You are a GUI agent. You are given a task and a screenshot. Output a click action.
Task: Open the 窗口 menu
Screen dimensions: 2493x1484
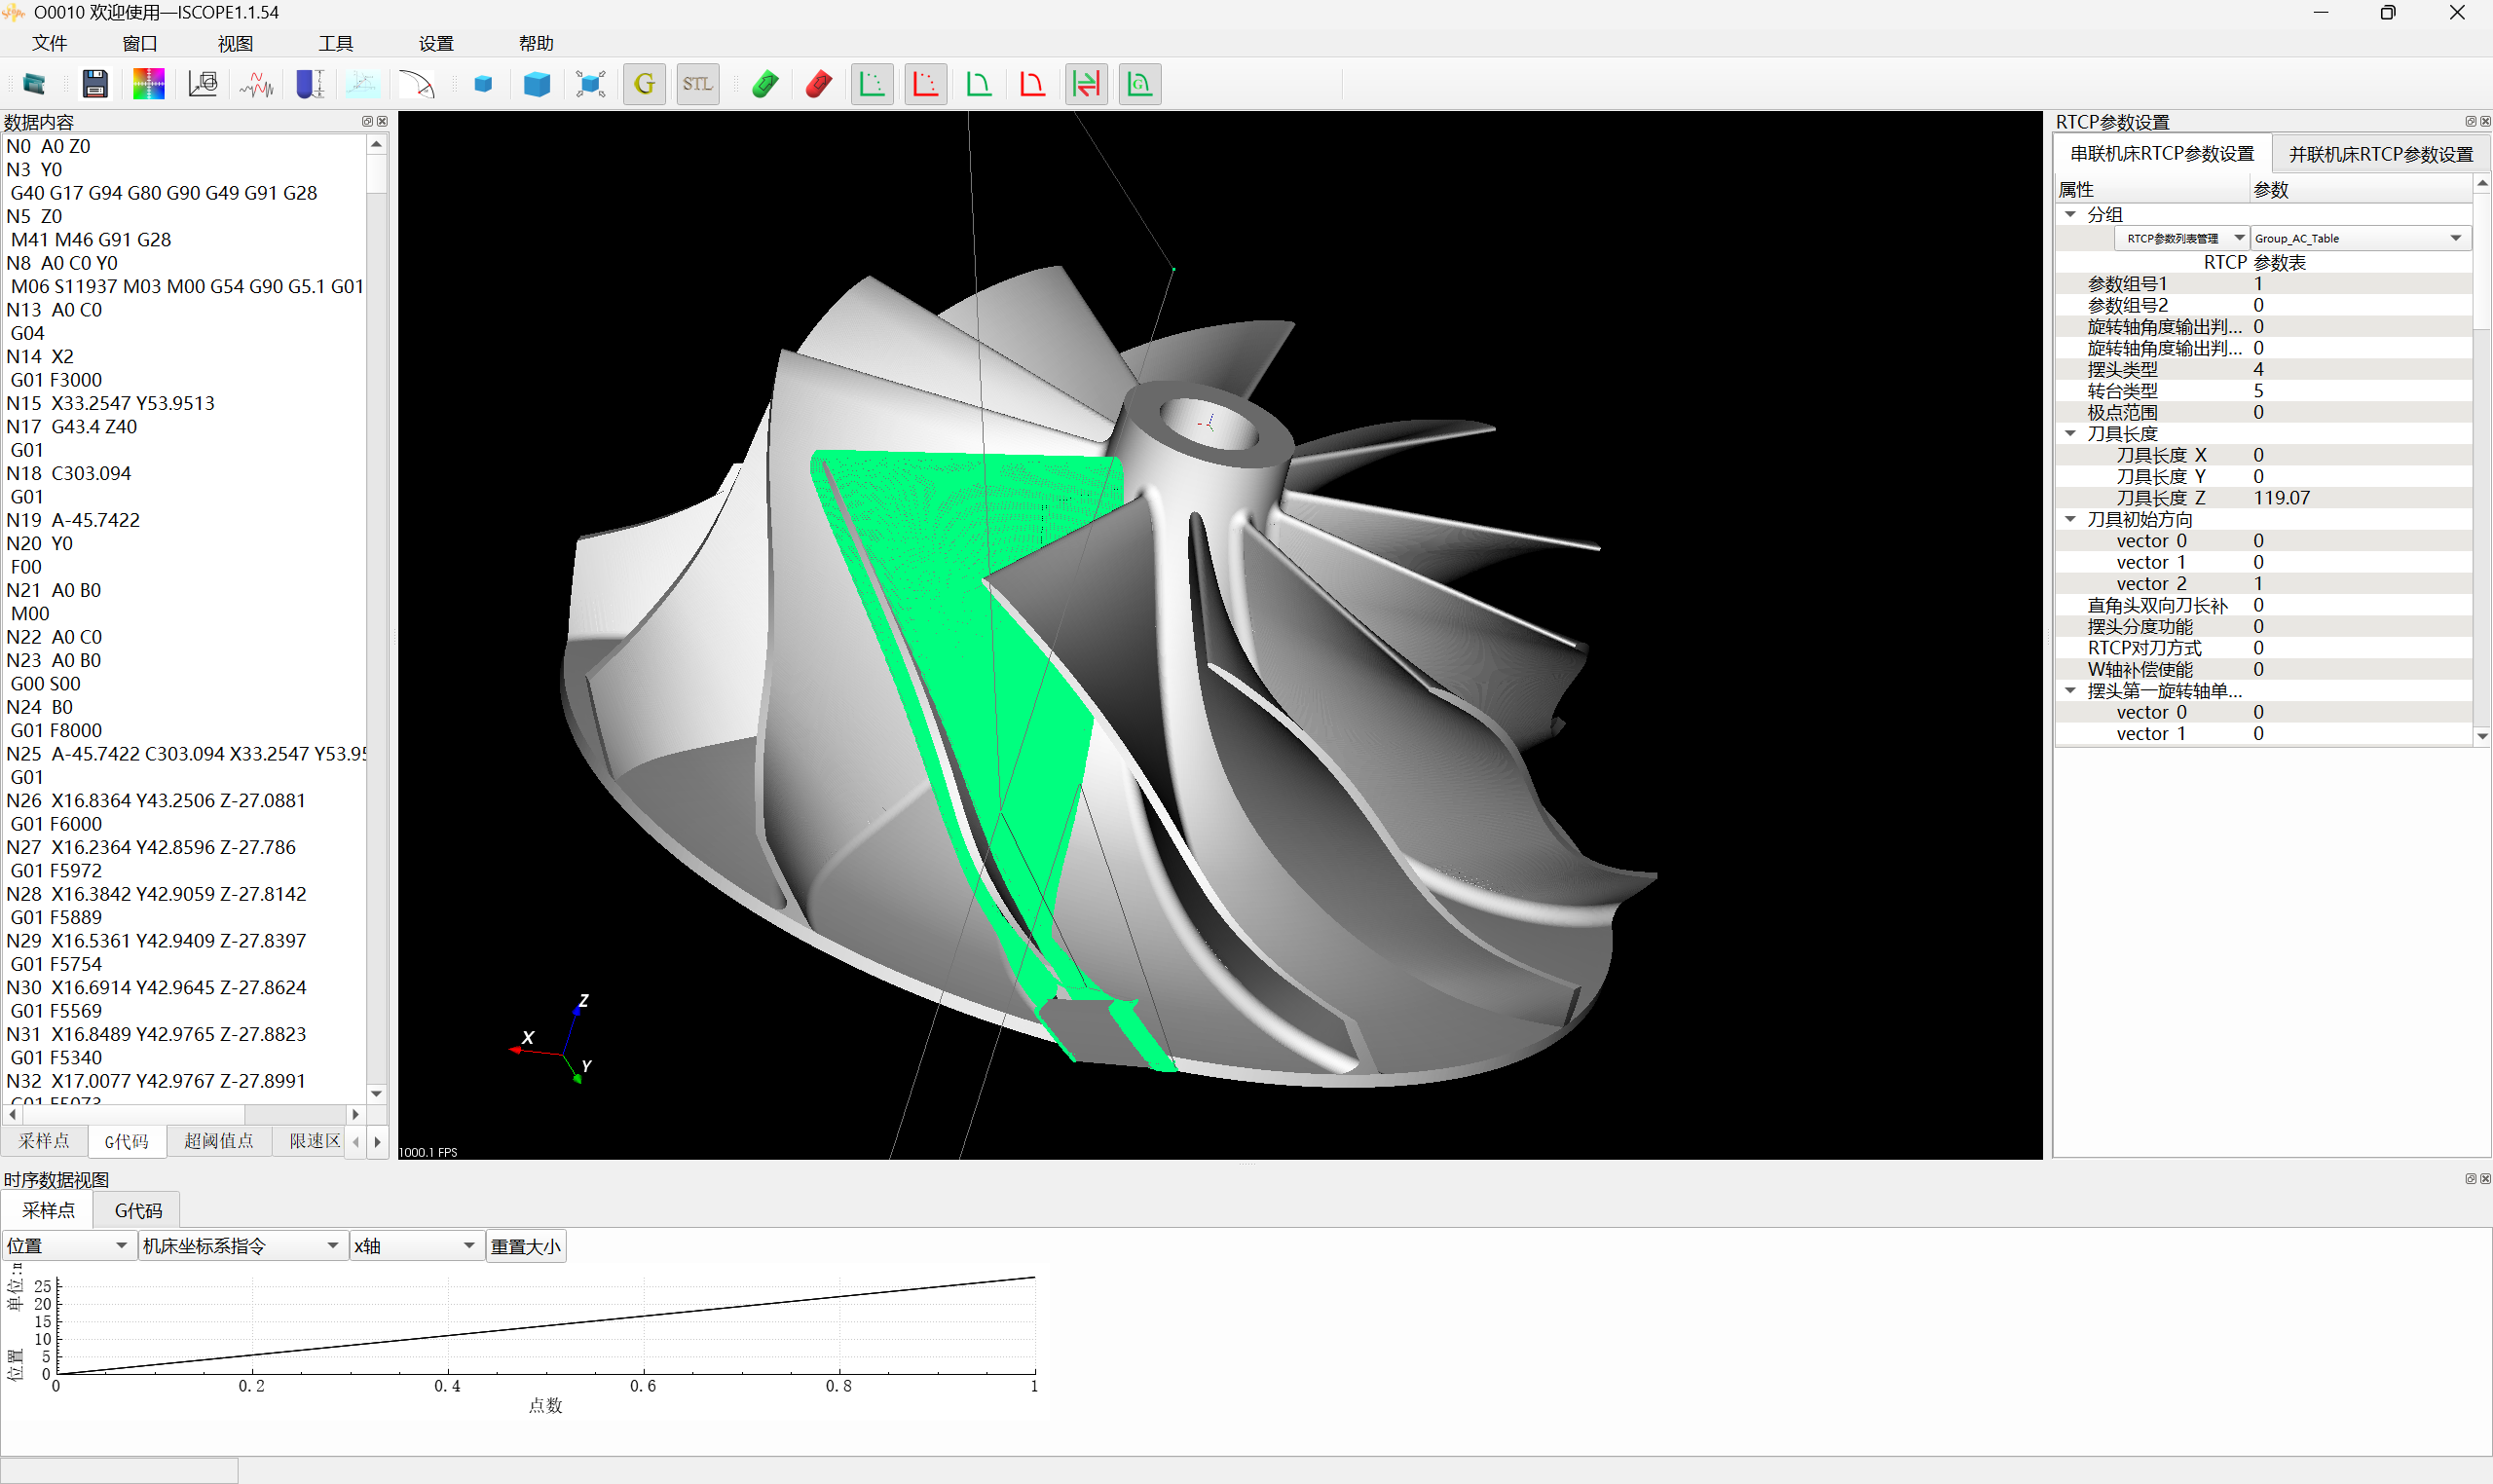(140, 43)
